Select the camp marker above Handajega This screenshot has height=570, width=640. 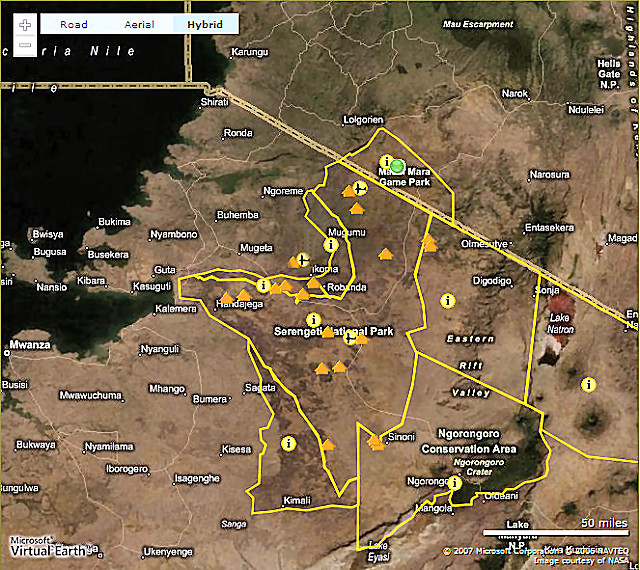[243, 295]
